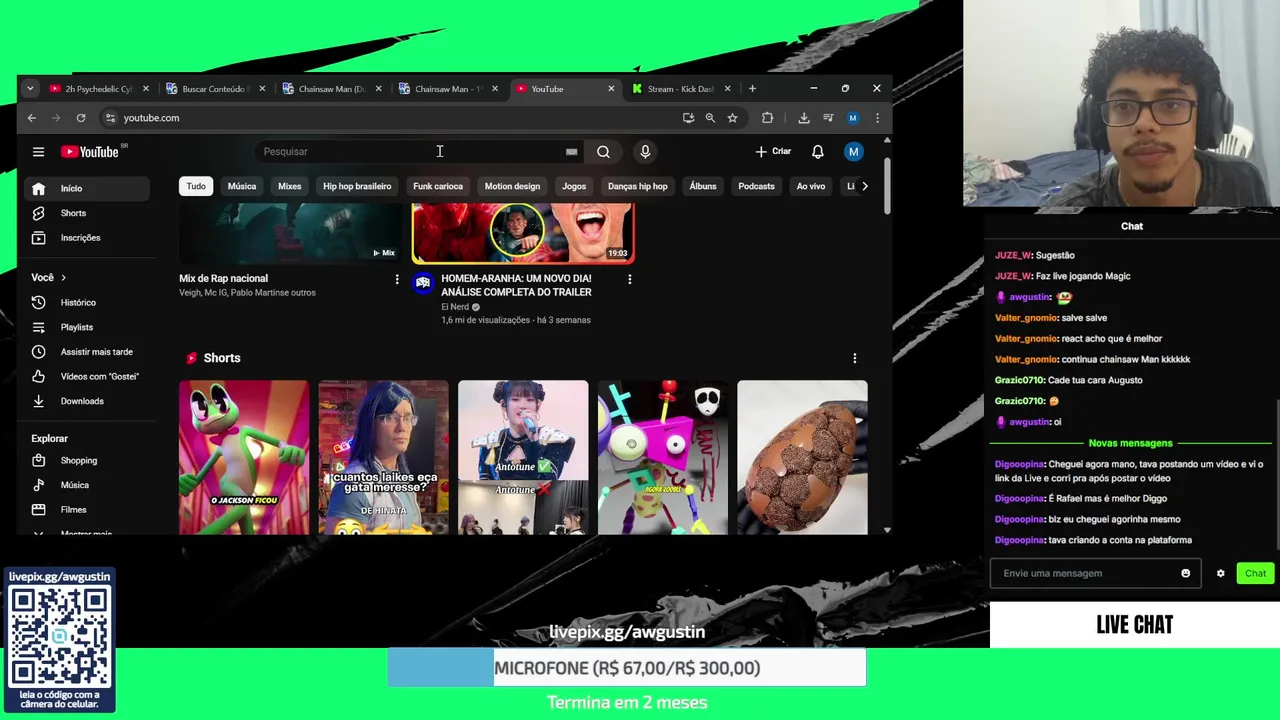The height and width of the screenshot is (720, 1280).
Task: Switch to Buscar Conteúdo browser tab
Action: click(213, 89)
